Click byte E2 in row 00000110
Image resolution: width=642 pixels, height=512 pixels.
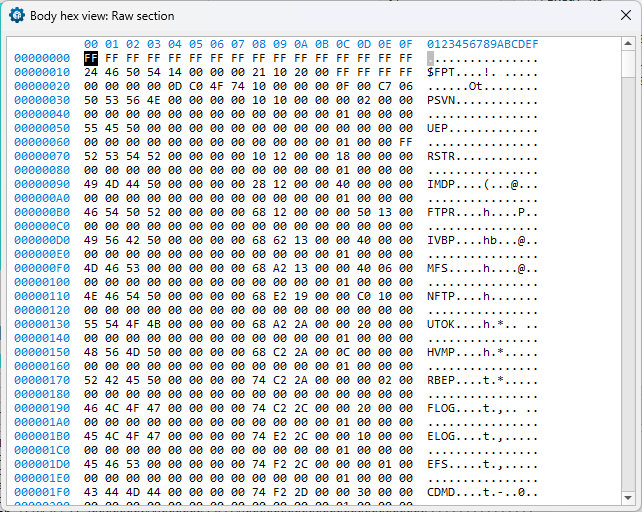click(x=280, y=296)
